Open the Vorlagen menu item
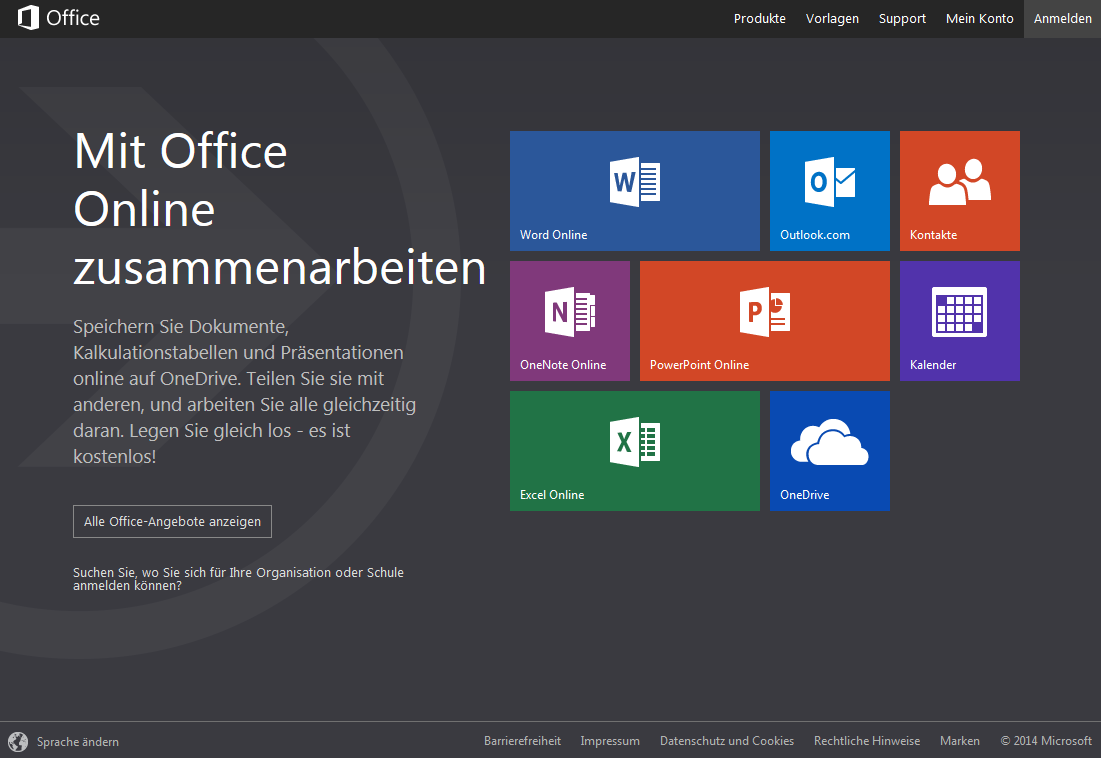Image resolution: width=1101 pixels, height=758 pixels. (832, 19)
